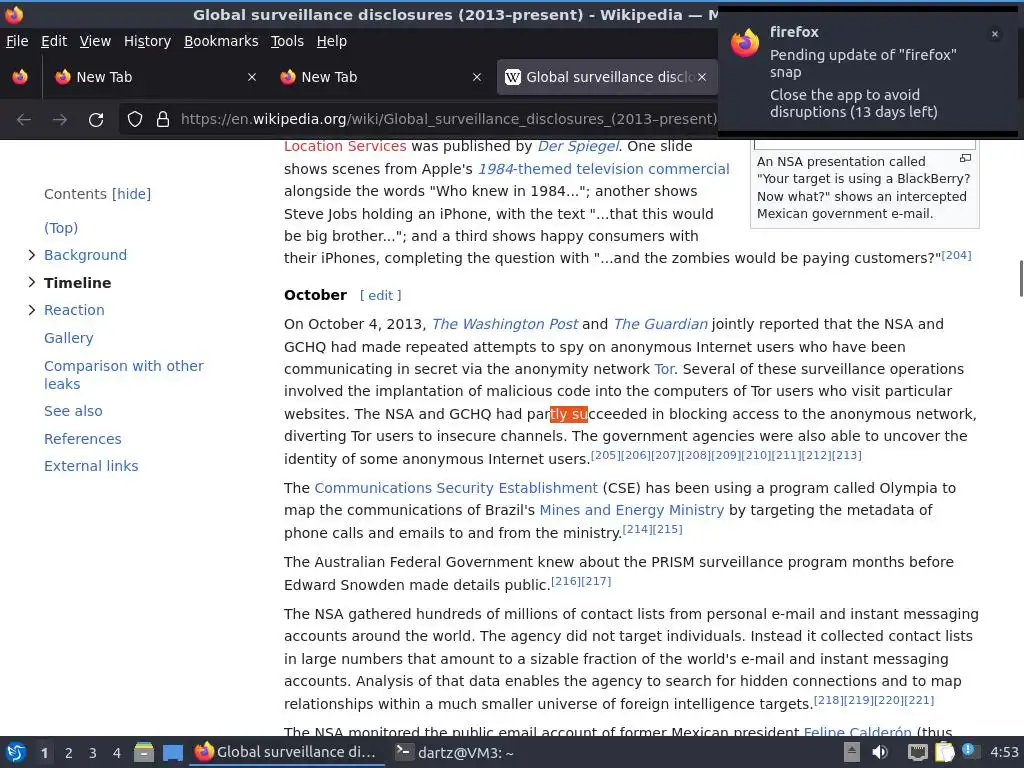Switch to workspace 2
The image size is (1024, 768).
[x=69, y=753]
